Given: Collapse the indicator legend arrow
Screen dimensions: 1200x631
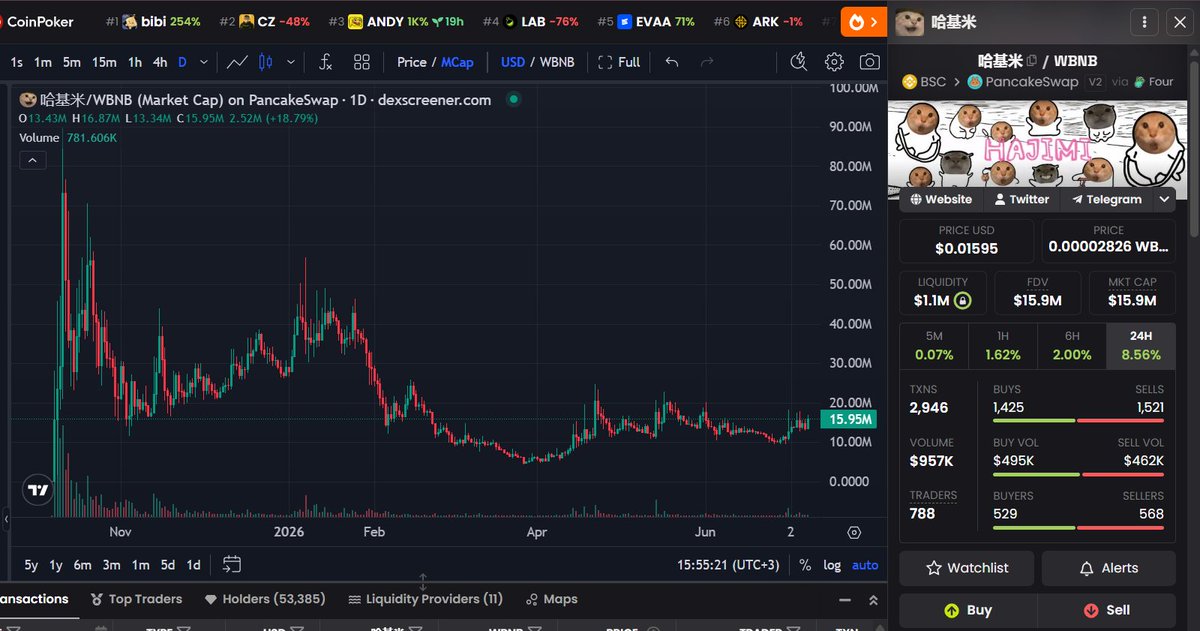Looking at the screenshot, I should [32, 160].
